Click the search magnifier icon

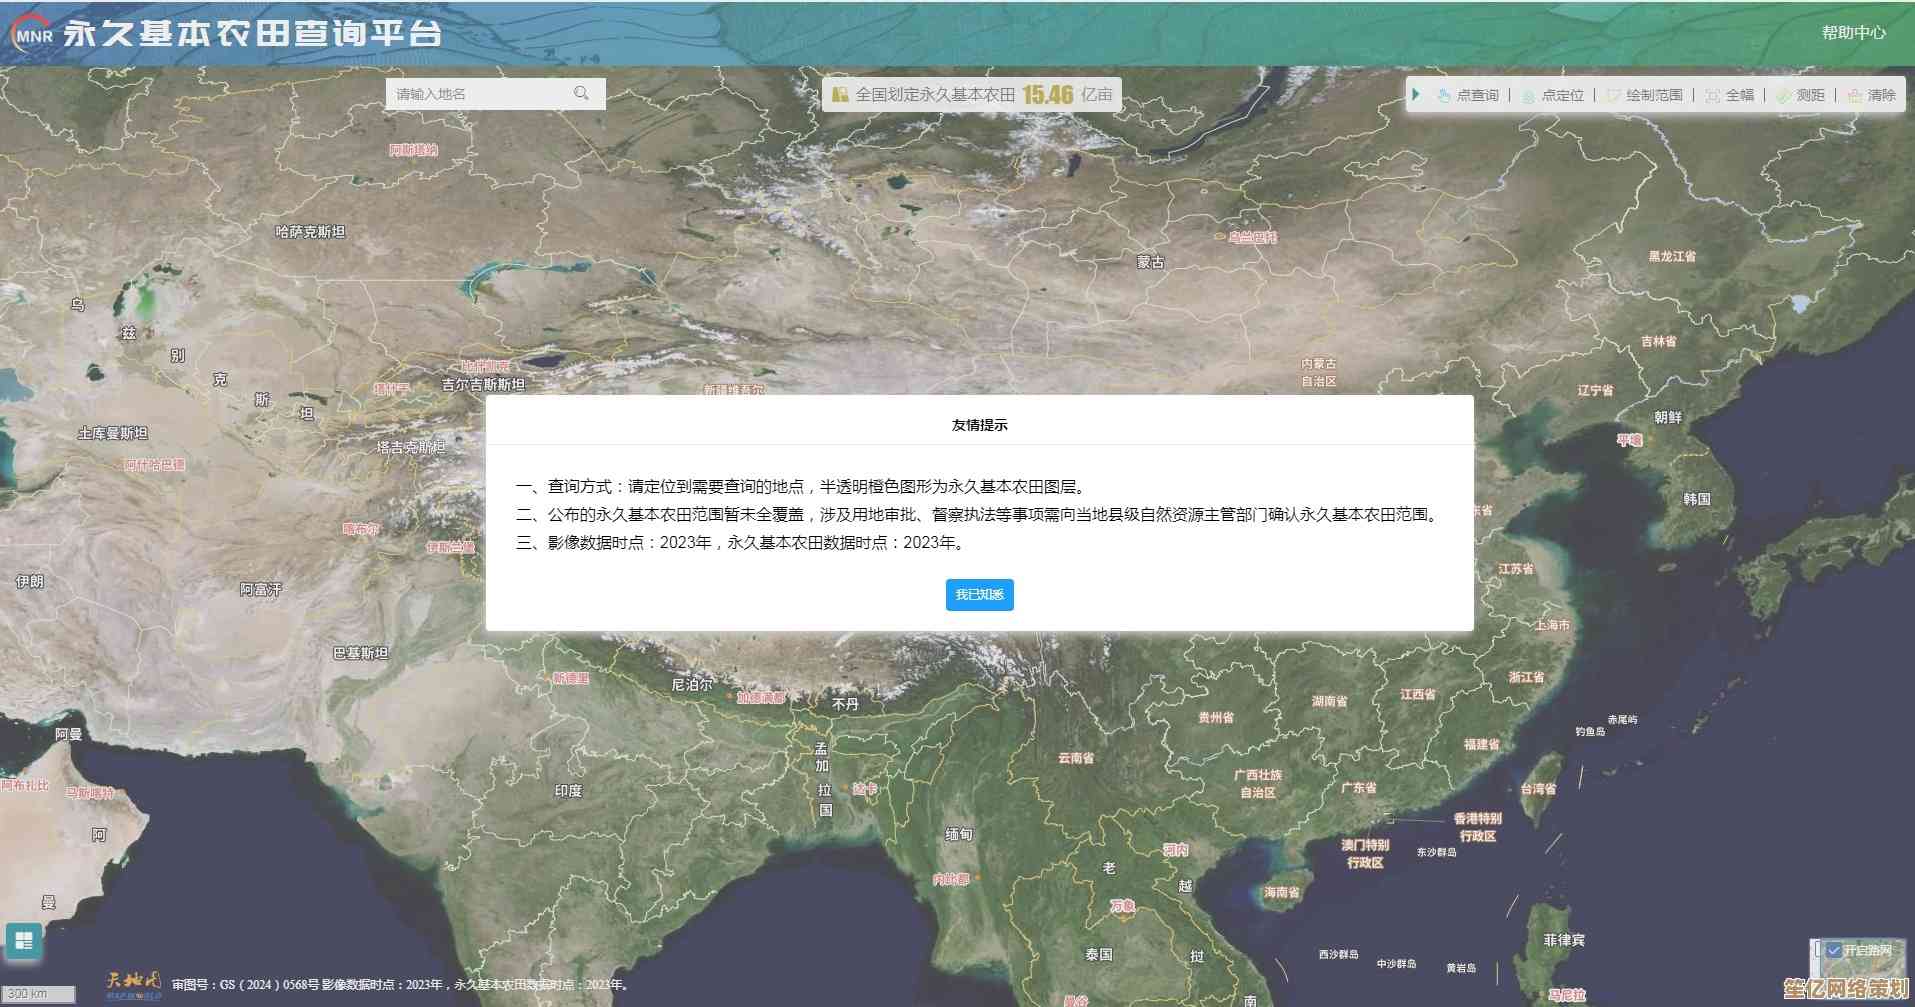pos(581,94)
